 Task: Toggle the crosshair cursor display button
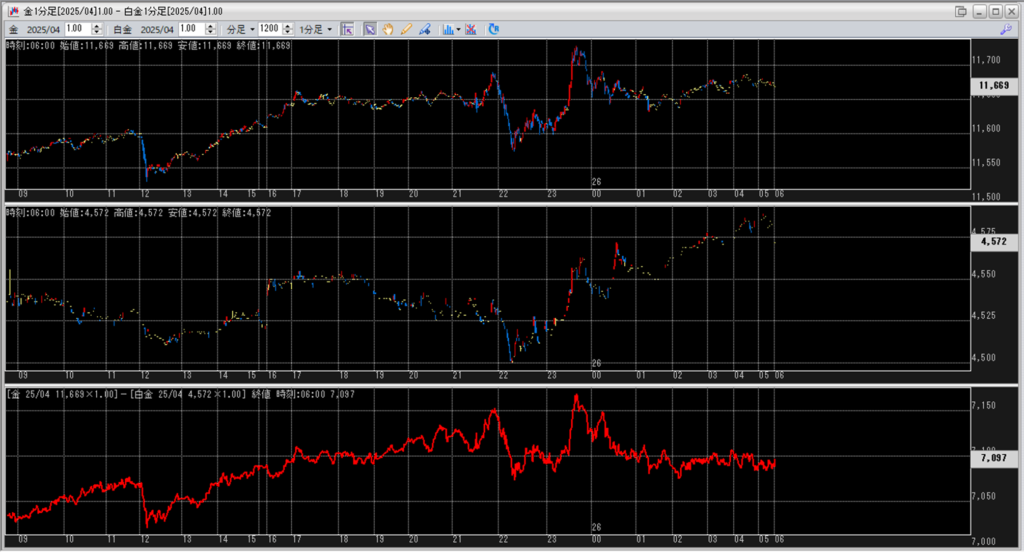pyautogui.click(x=347, y=29)
